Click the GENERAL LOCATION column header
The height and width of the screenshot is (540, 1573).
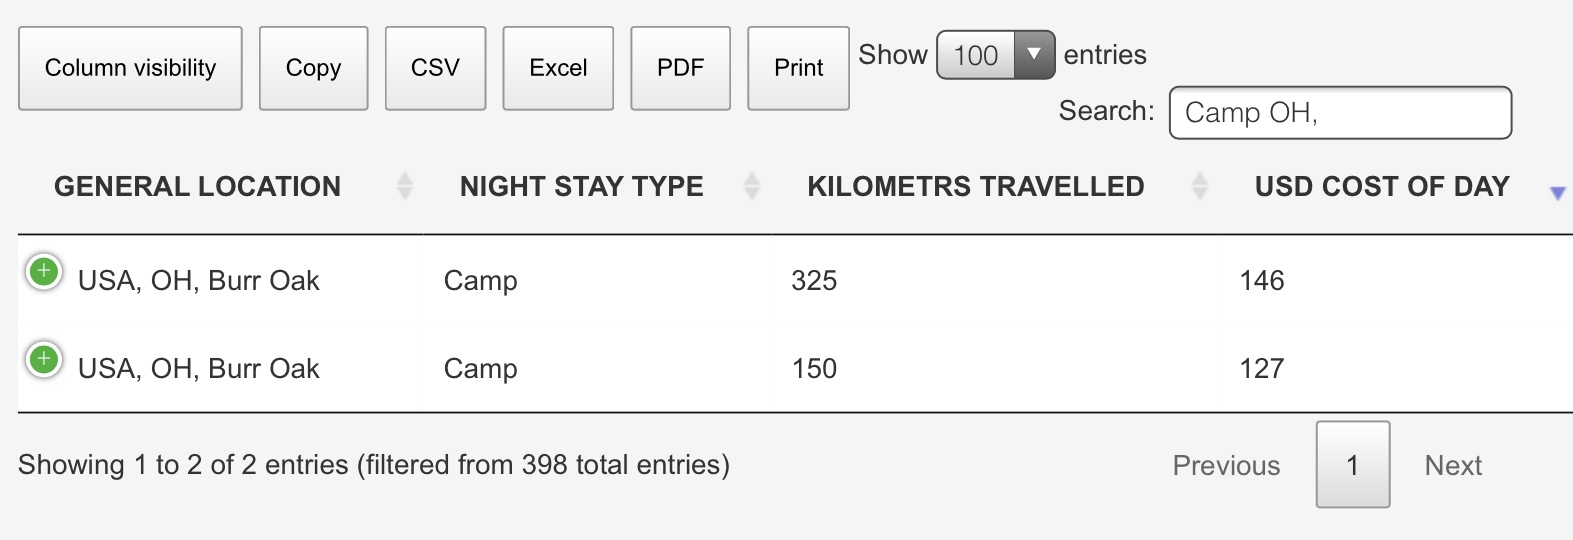click(x=197, y=186)
